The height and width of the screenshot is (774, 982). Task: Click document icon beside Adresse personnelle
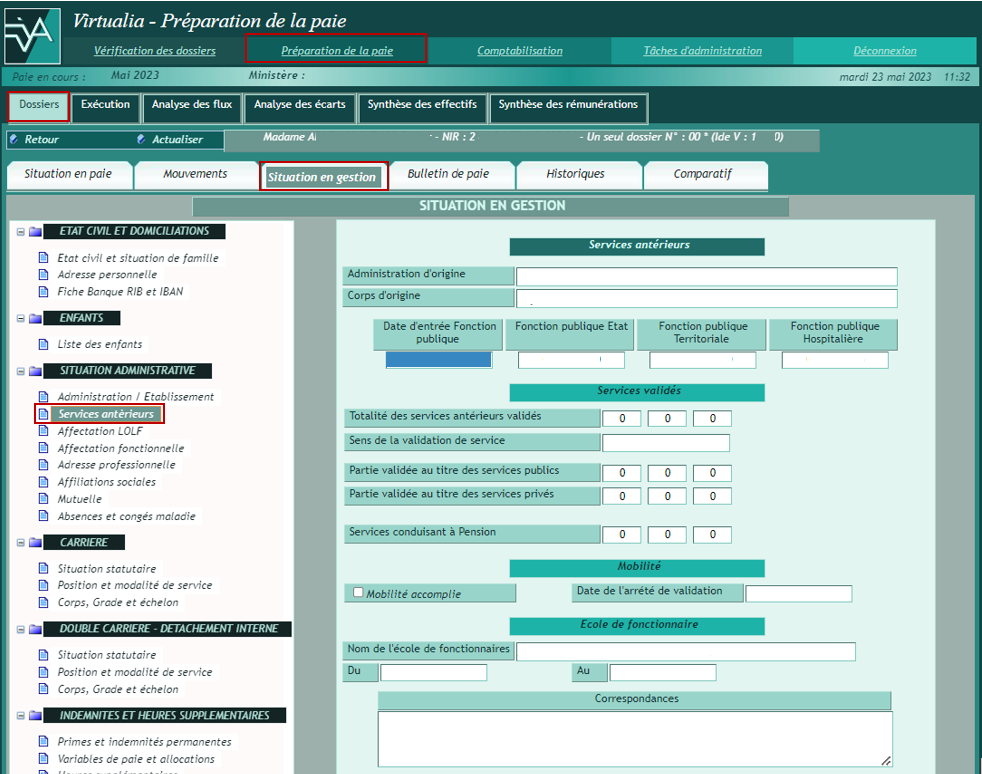pyautogui.click(x=43, y=275)
